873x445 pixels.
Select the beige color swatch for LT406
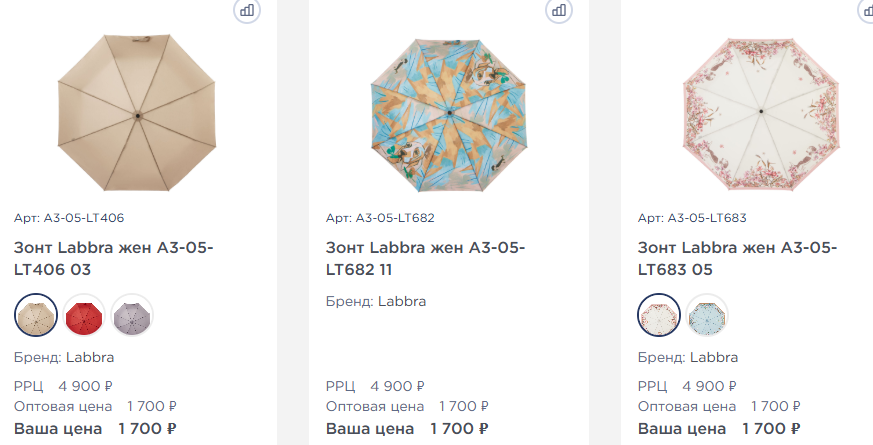36,315
